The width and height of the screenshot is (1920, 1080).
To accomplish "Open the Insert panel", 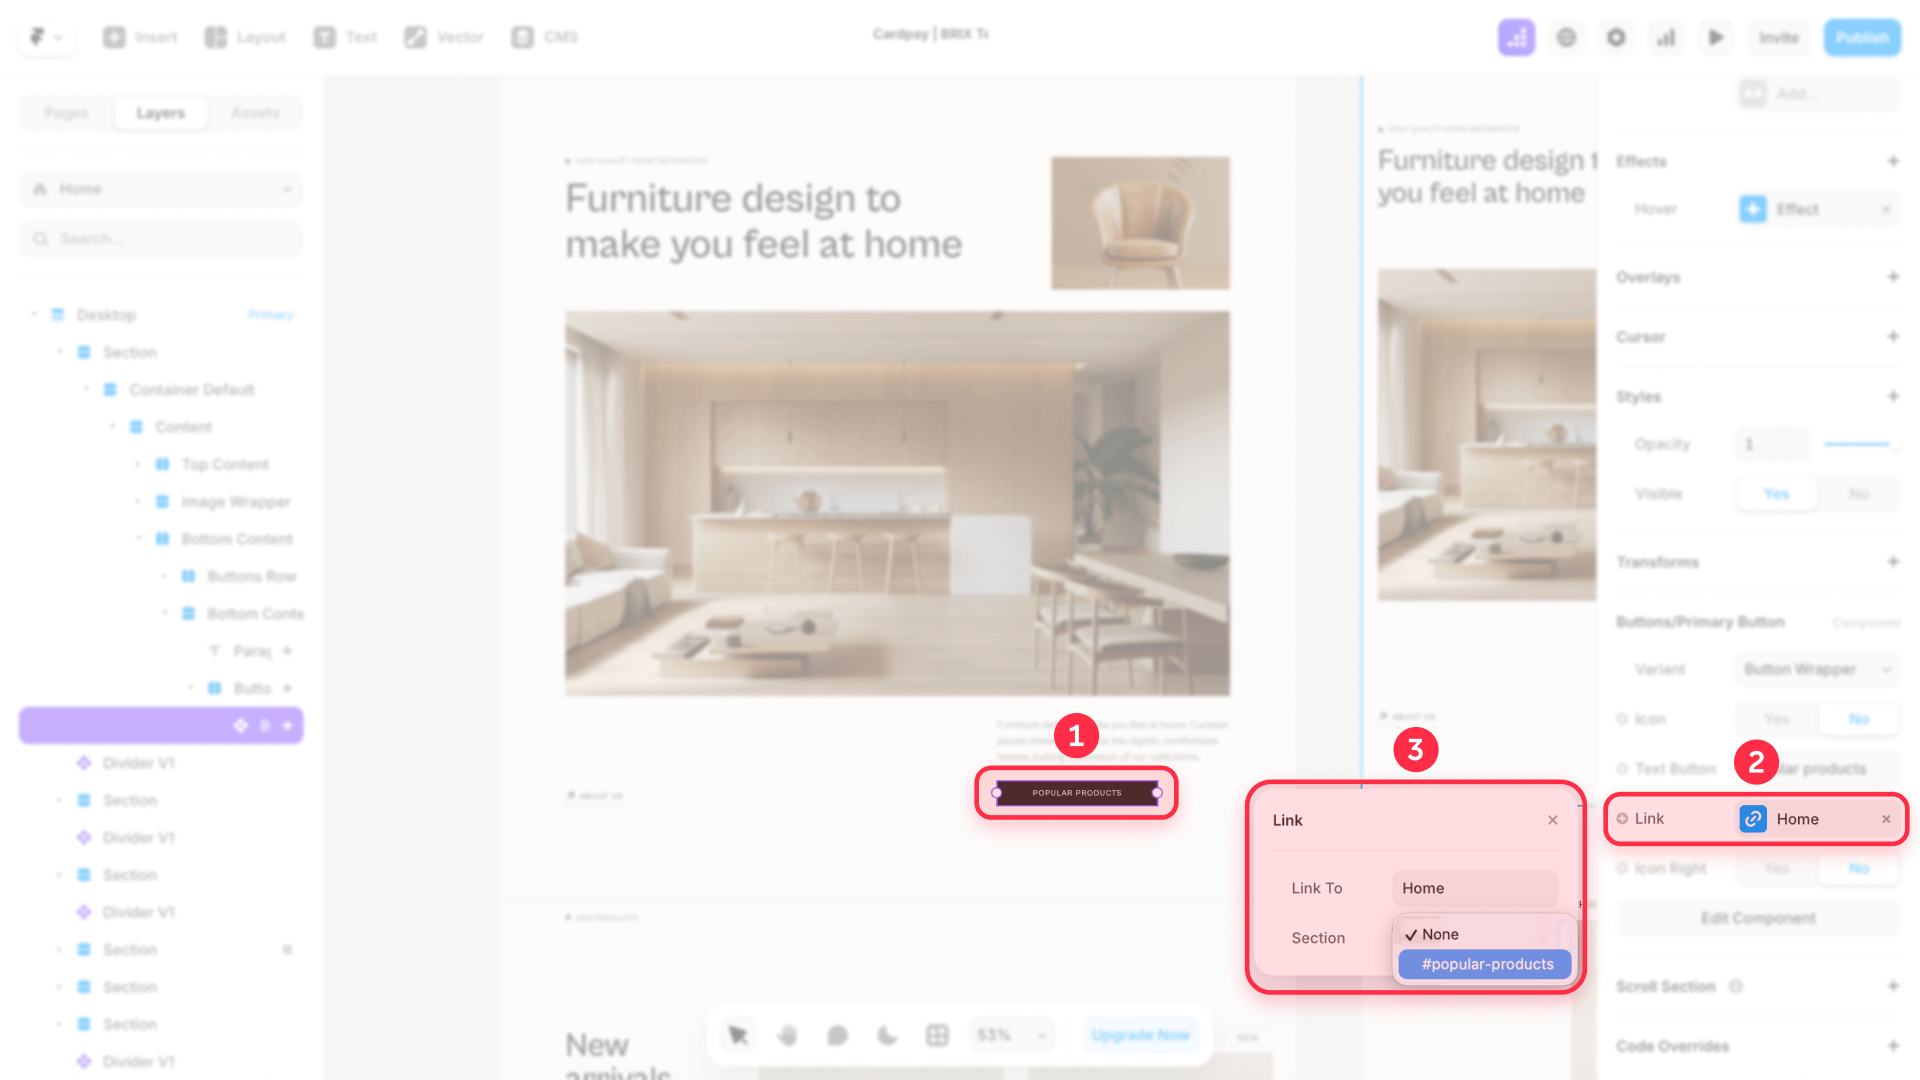I will click(x=140, y=37).
